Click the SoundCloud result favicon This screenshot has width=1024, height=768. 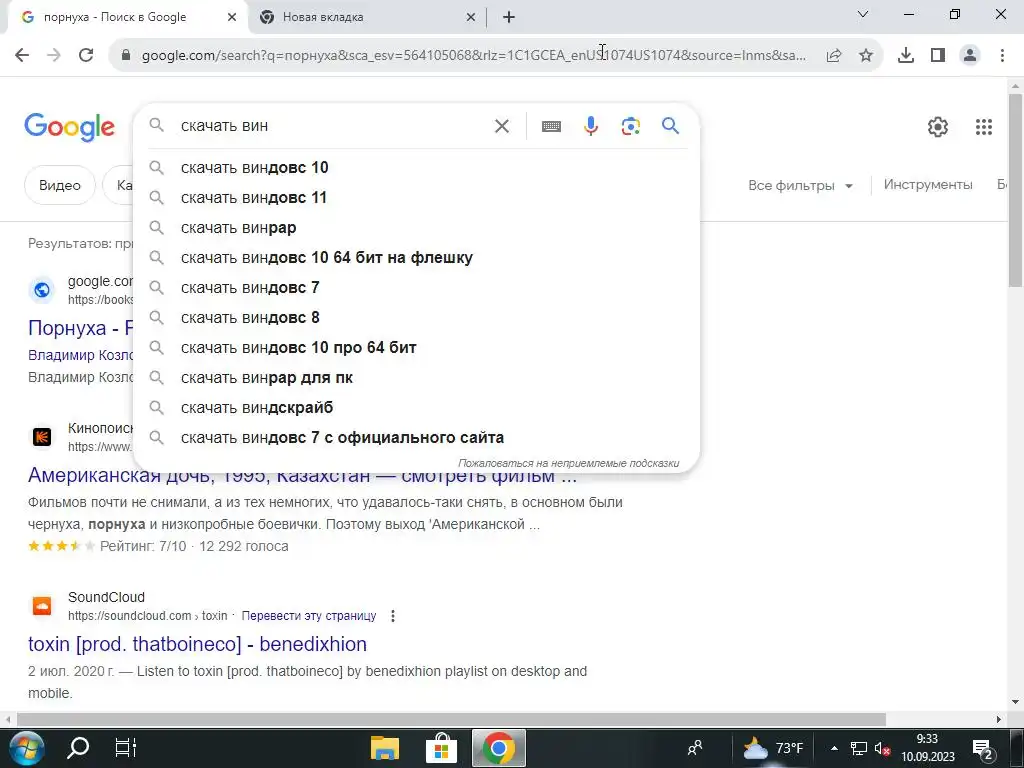[42, 606]
